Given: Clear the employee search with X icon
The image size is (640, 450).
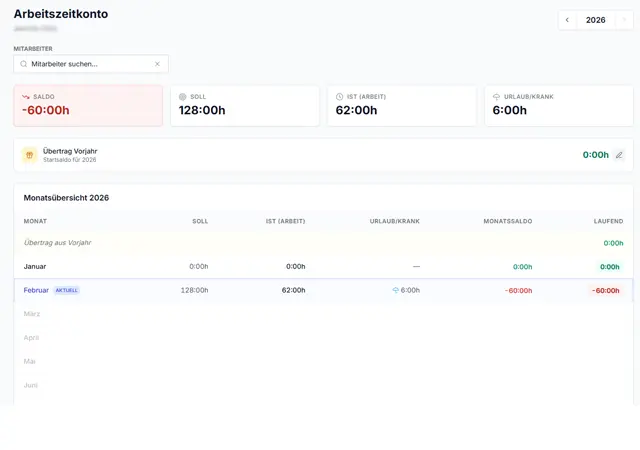Looking at the screenshot, I should (157, 64).
